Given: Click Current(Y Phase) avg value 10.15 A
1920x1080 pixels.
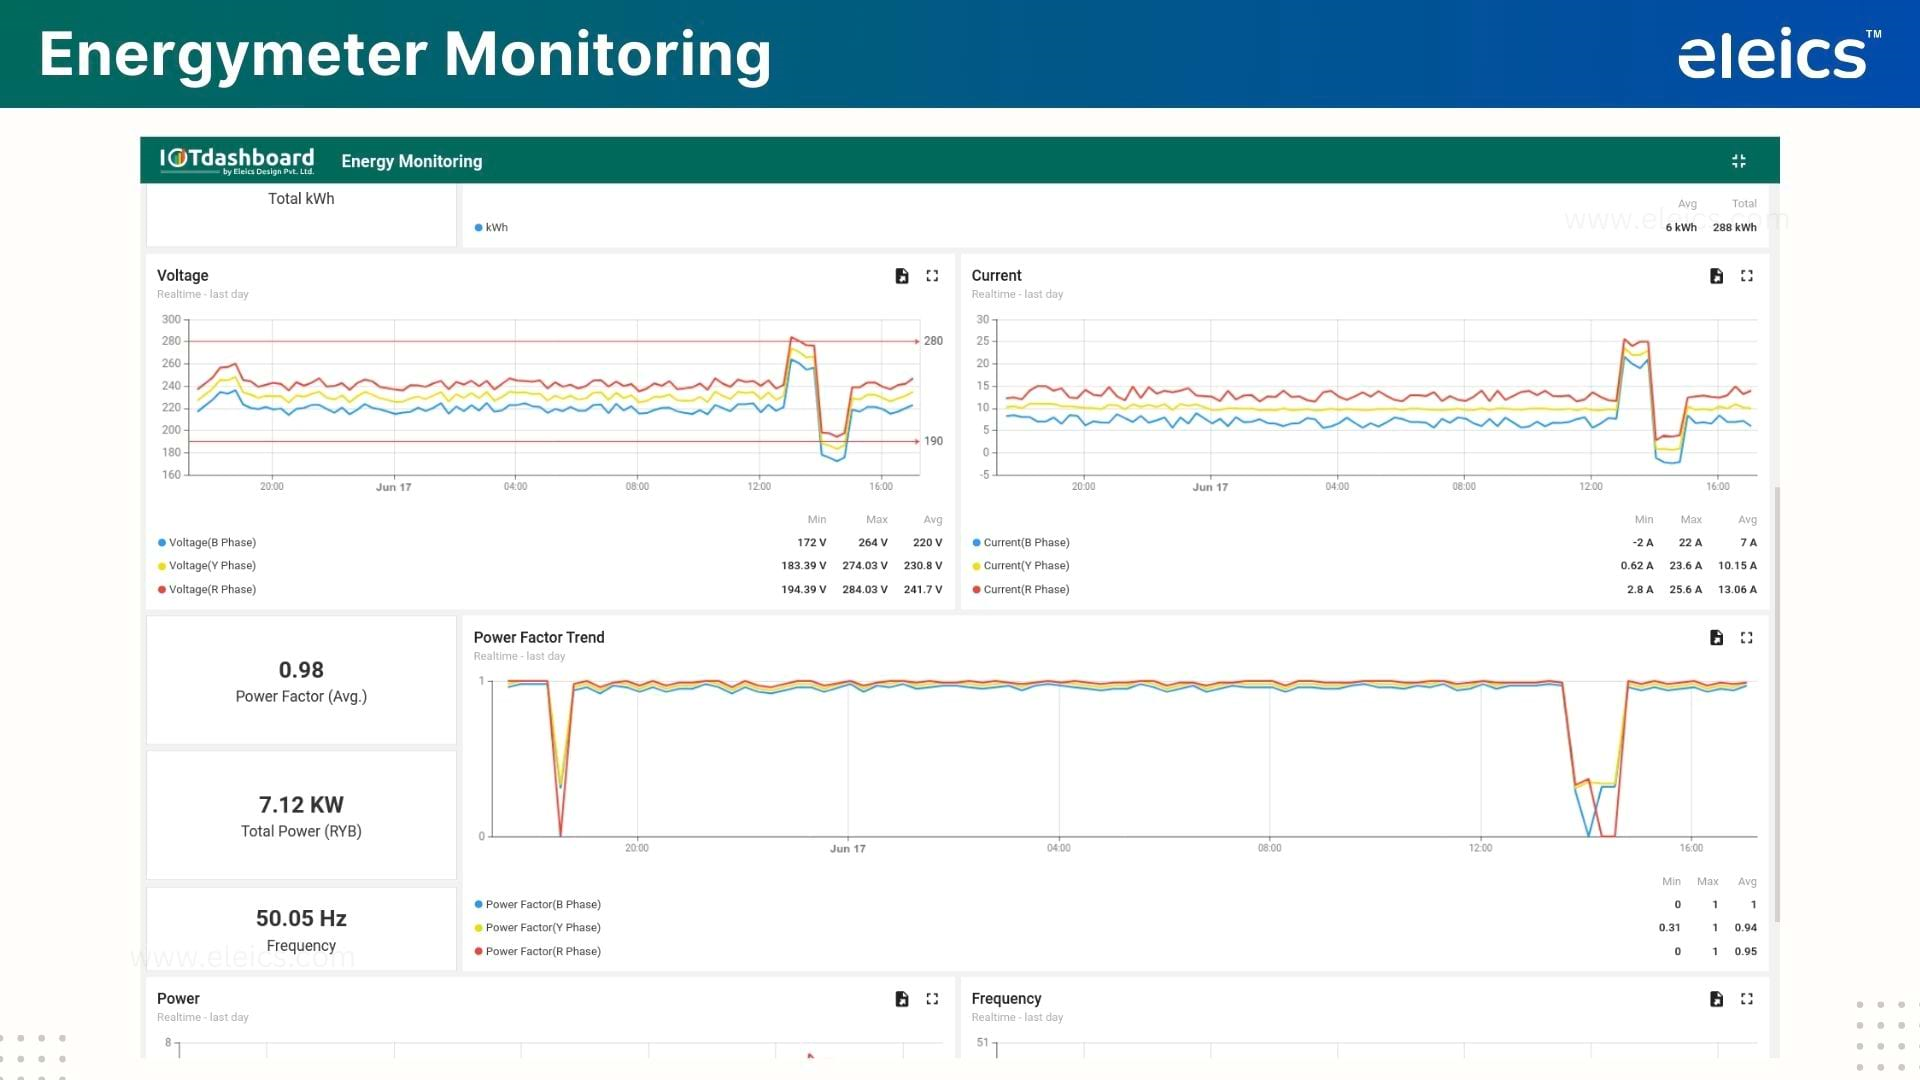Looking at the screenshot, I should 1737,566.
